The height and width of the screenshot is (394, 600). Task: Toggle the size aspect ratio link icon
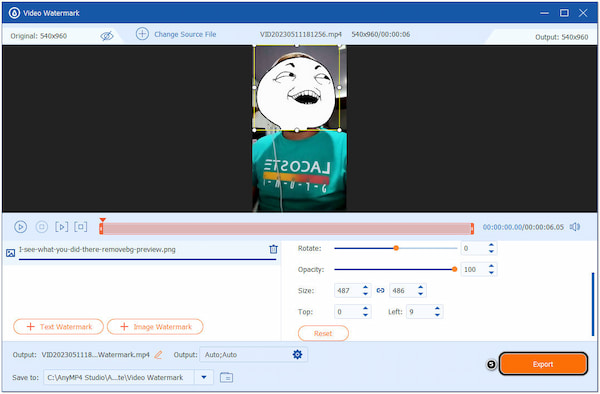(x=380, y=290)
